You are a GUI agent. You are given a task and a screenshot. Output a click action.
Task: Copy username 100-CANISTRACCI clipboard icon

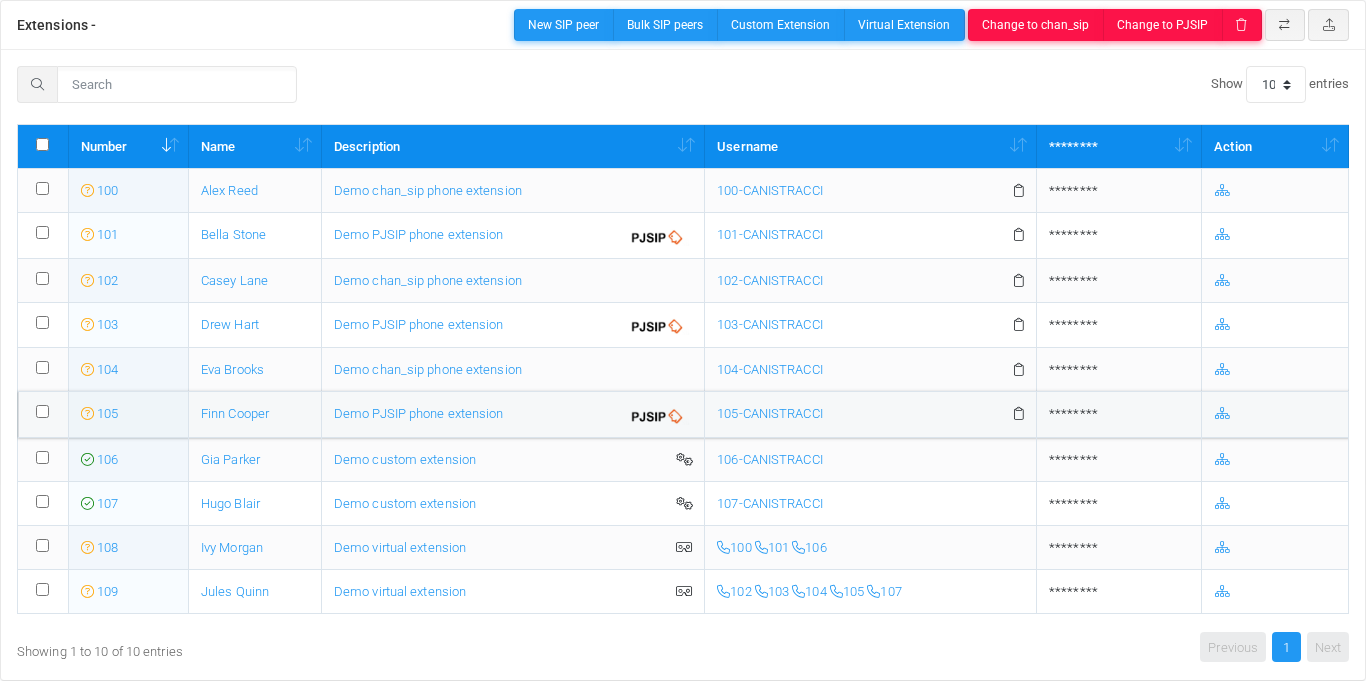pyautogui.click(x=1018, y=191)
